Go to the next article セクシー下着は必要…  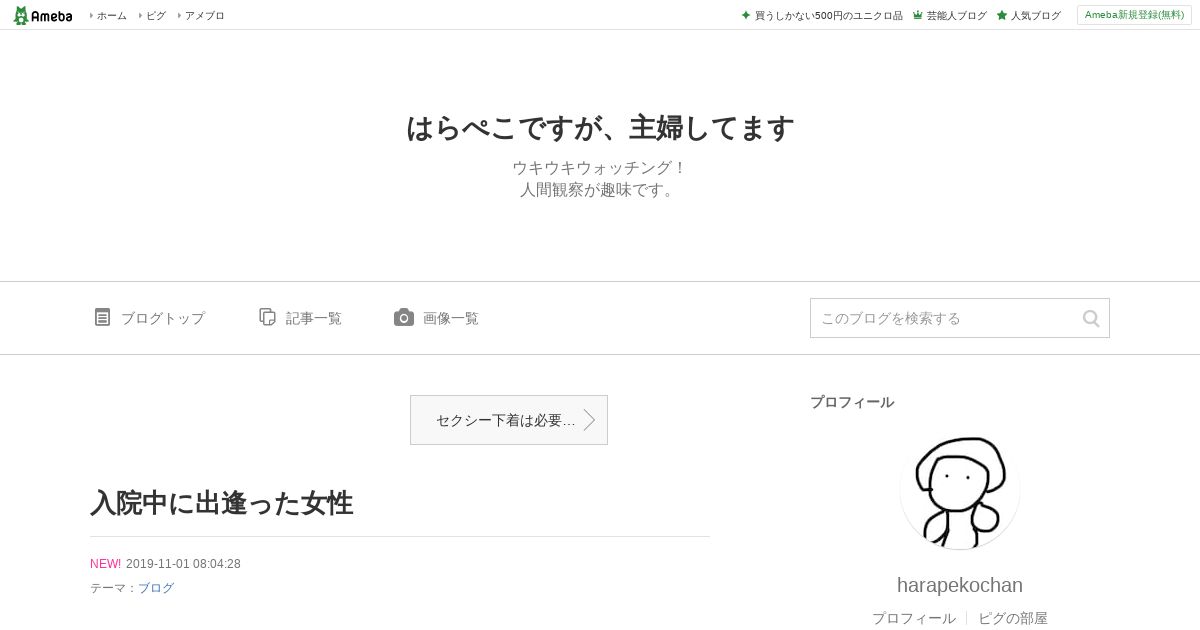click(509, 420)
